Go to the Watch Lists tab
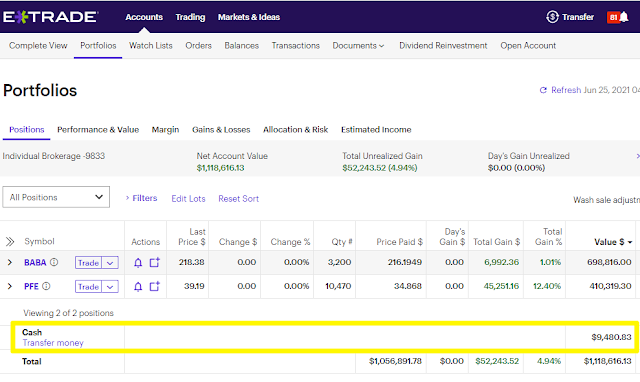 coord(151,46)
